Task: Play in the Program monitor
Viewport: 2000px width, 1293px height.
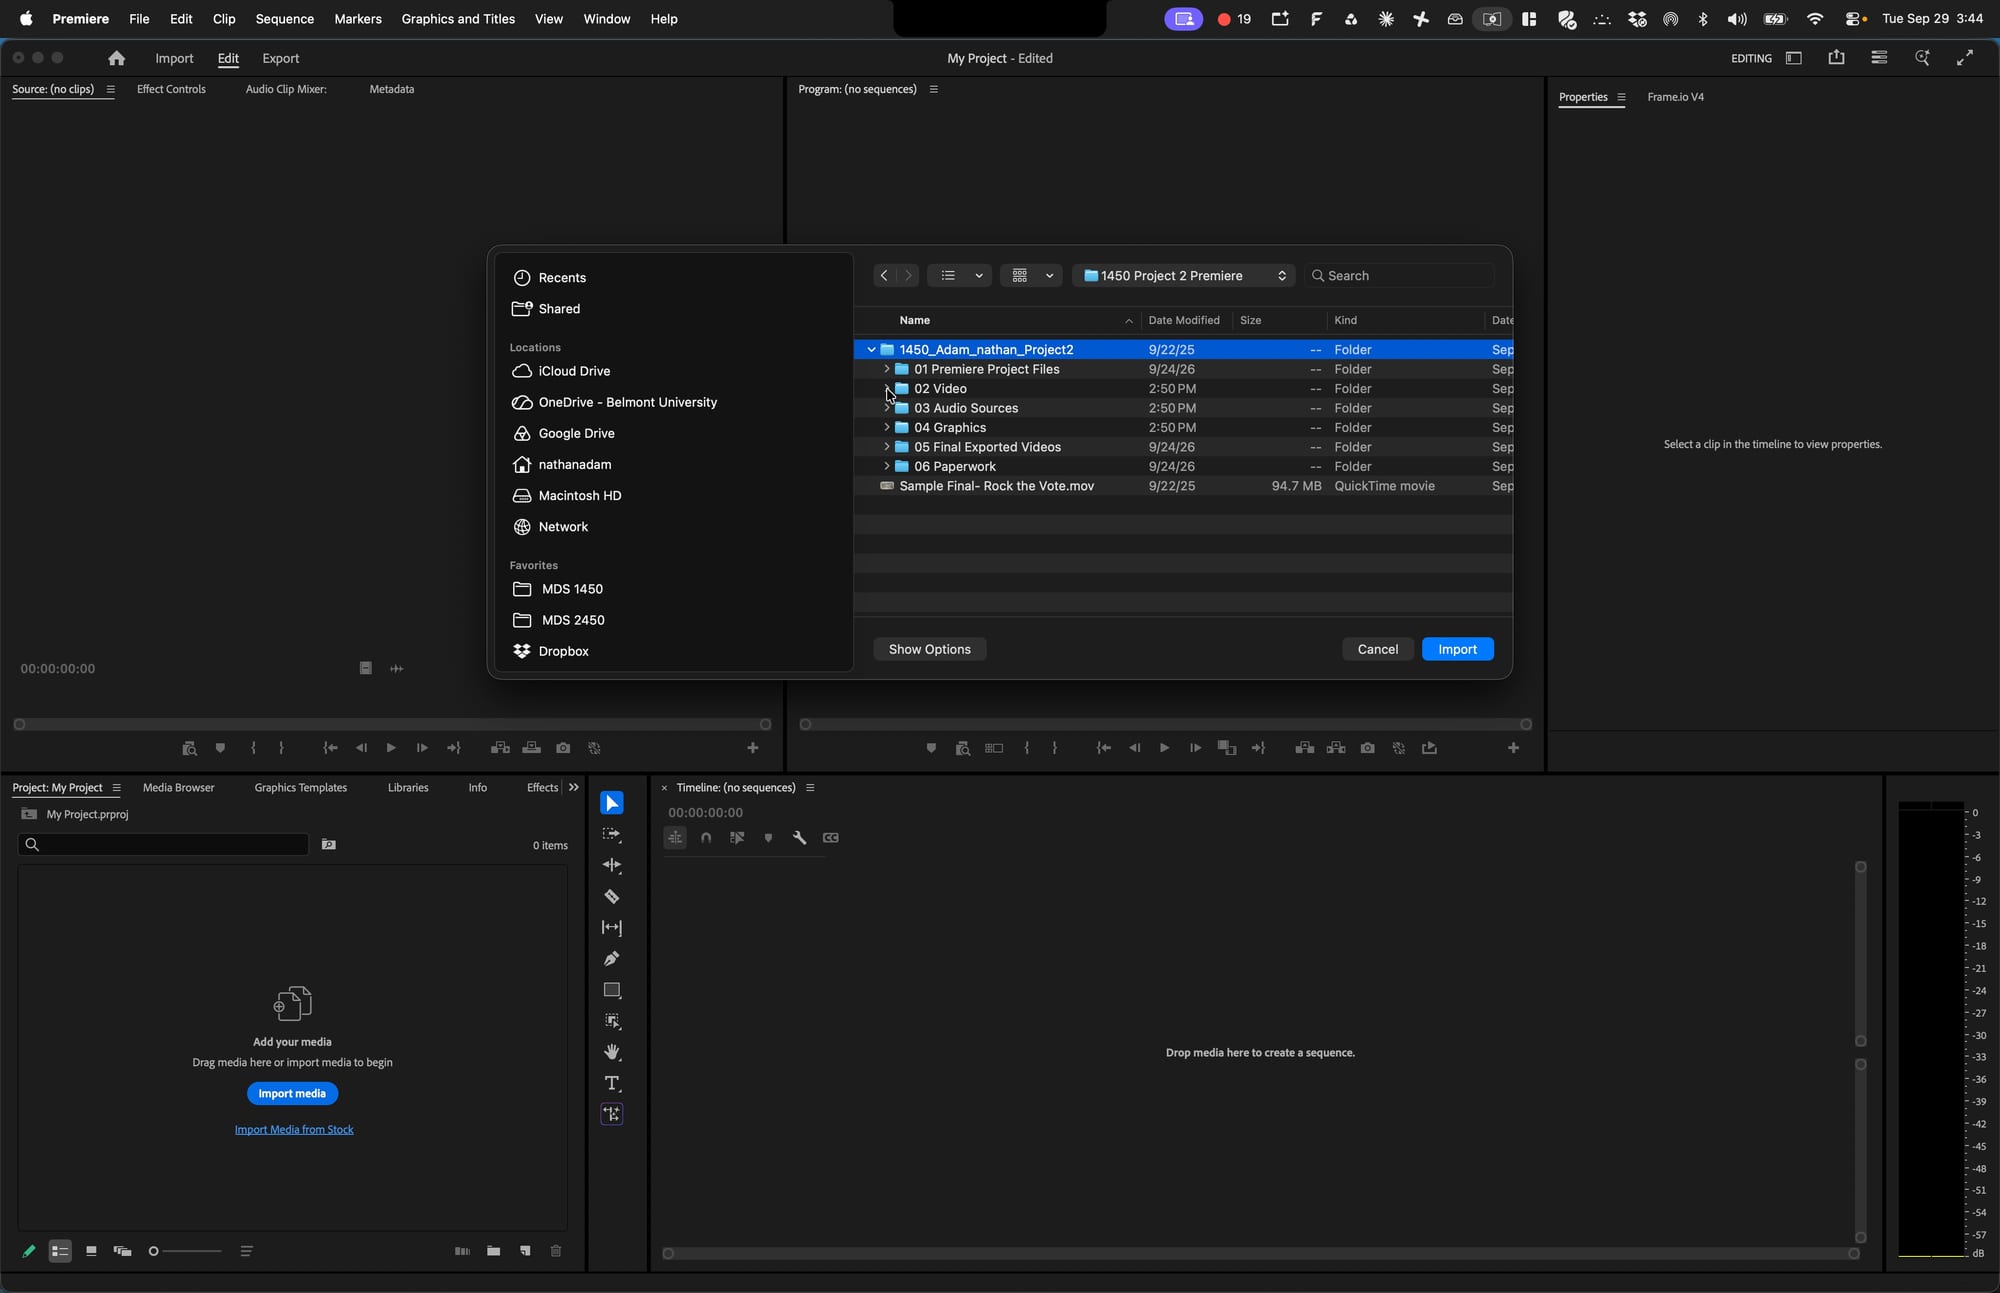Action: (1164, 748)
